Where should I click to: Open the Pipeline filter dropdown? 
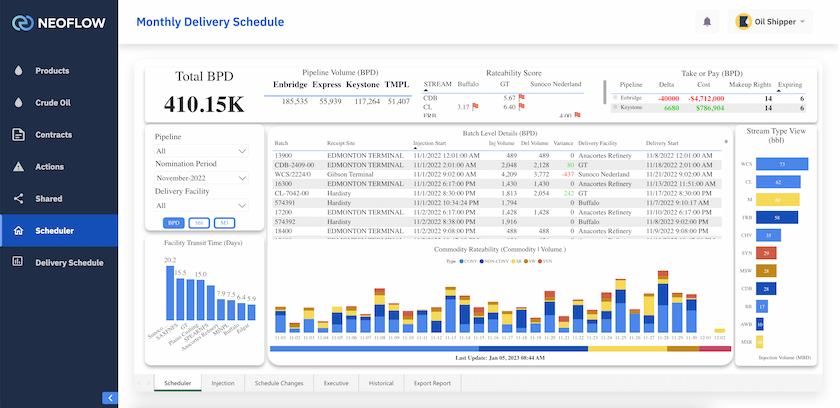[201, 151]
